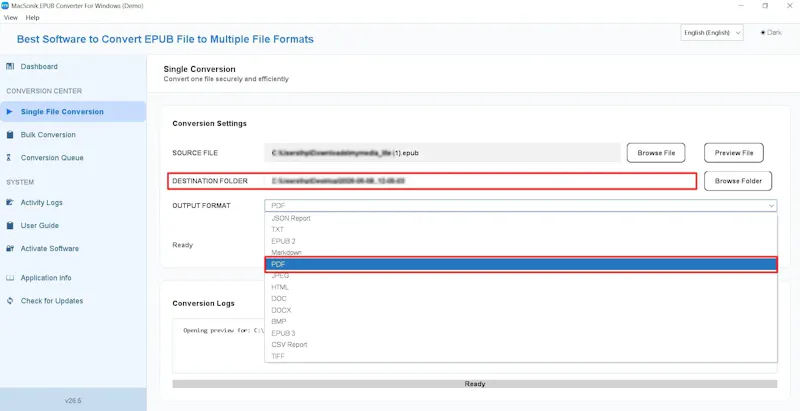The image size is (800, 411).
Task: Click the Check for Updates refresh icon
Action: click(x=10, y=301)
